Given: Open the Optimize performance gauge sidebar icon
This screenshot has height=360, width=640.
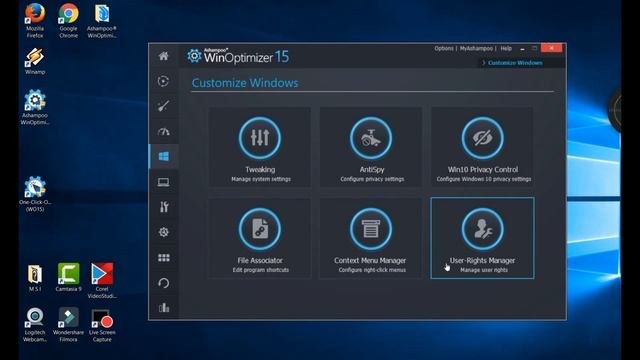Looking at the screenshot, I should 163,131.
